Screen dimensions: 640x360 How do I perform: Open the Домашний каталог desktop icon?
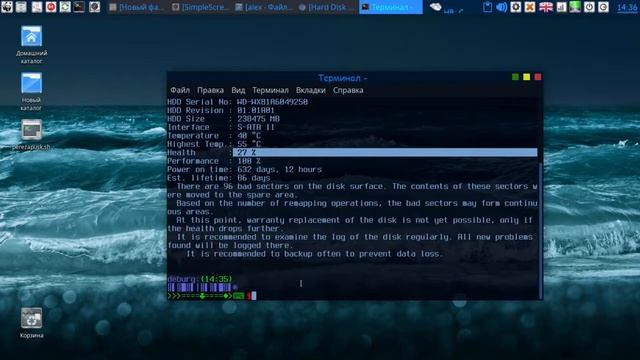(31, 44)
